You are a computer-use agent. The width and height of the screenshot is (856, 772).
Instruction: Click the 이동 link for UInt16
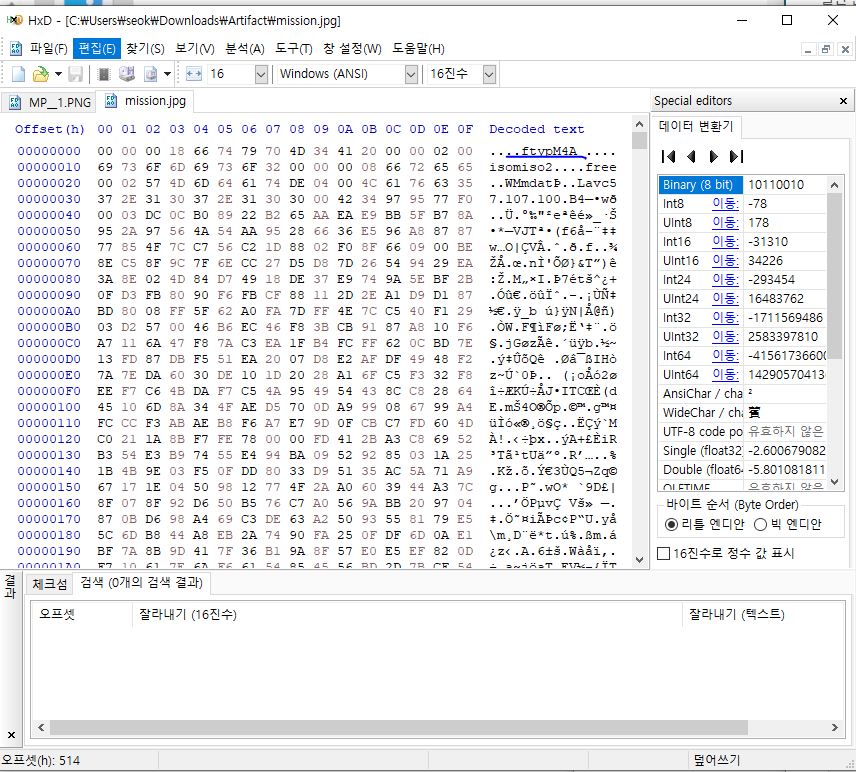tap(726, 261)
